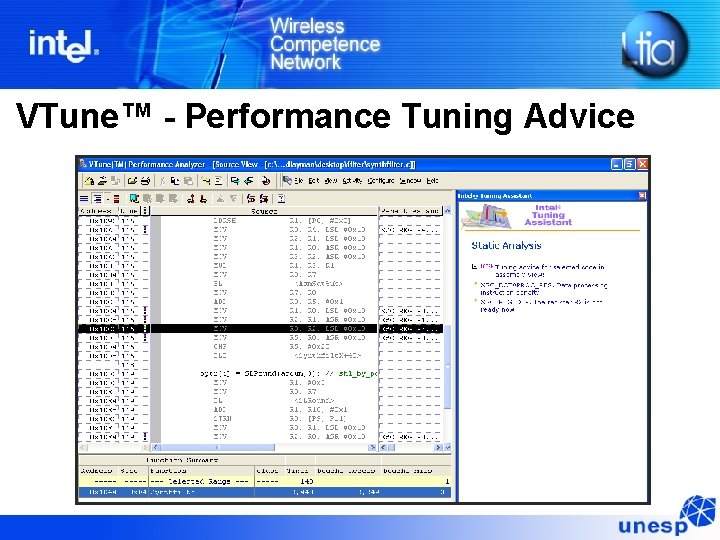720x540 pixels.
Task: Open the View menu
Action: click(331, 180)
